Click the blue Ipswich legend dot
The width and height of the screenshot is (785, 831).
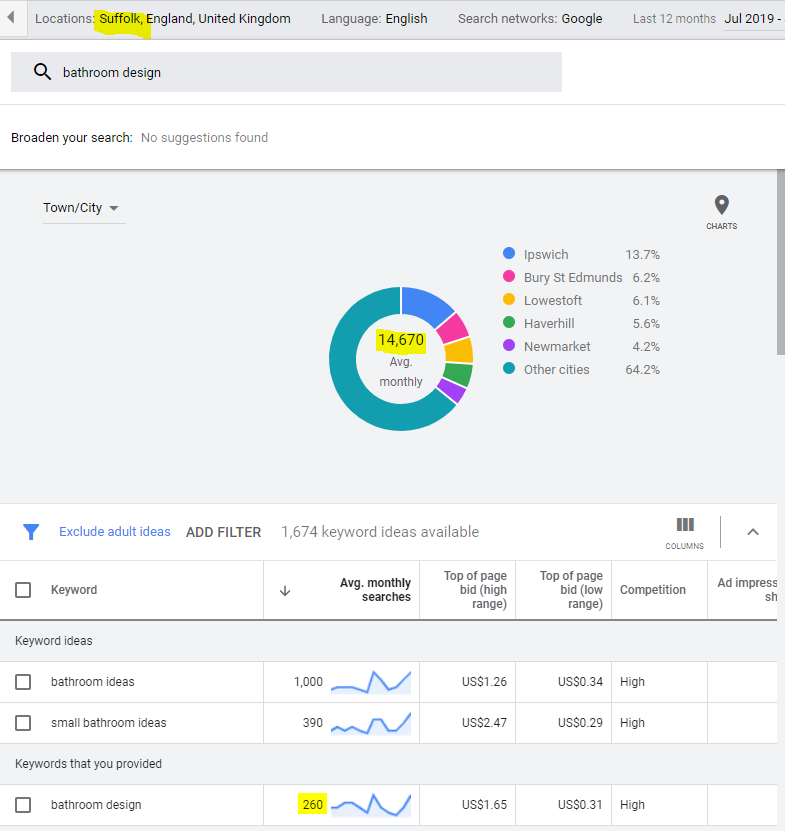[509, 253]
